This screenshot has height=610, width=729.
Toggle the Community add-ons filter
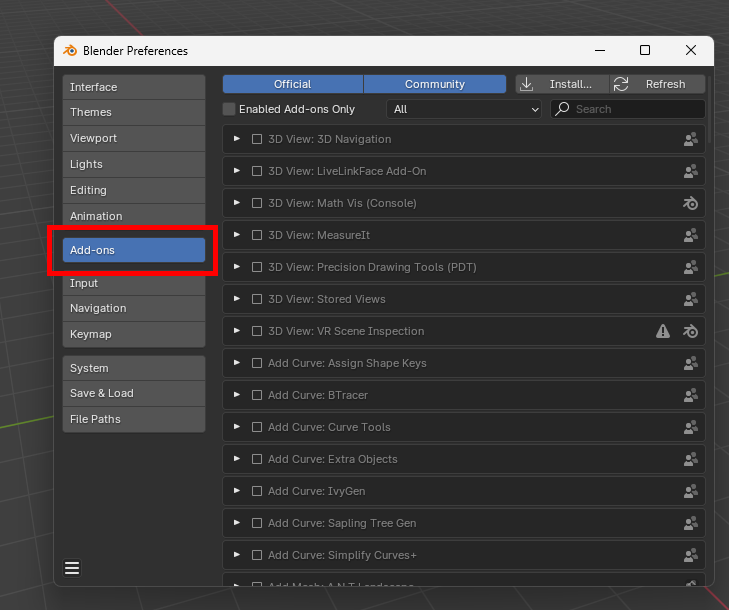(434, 84)
